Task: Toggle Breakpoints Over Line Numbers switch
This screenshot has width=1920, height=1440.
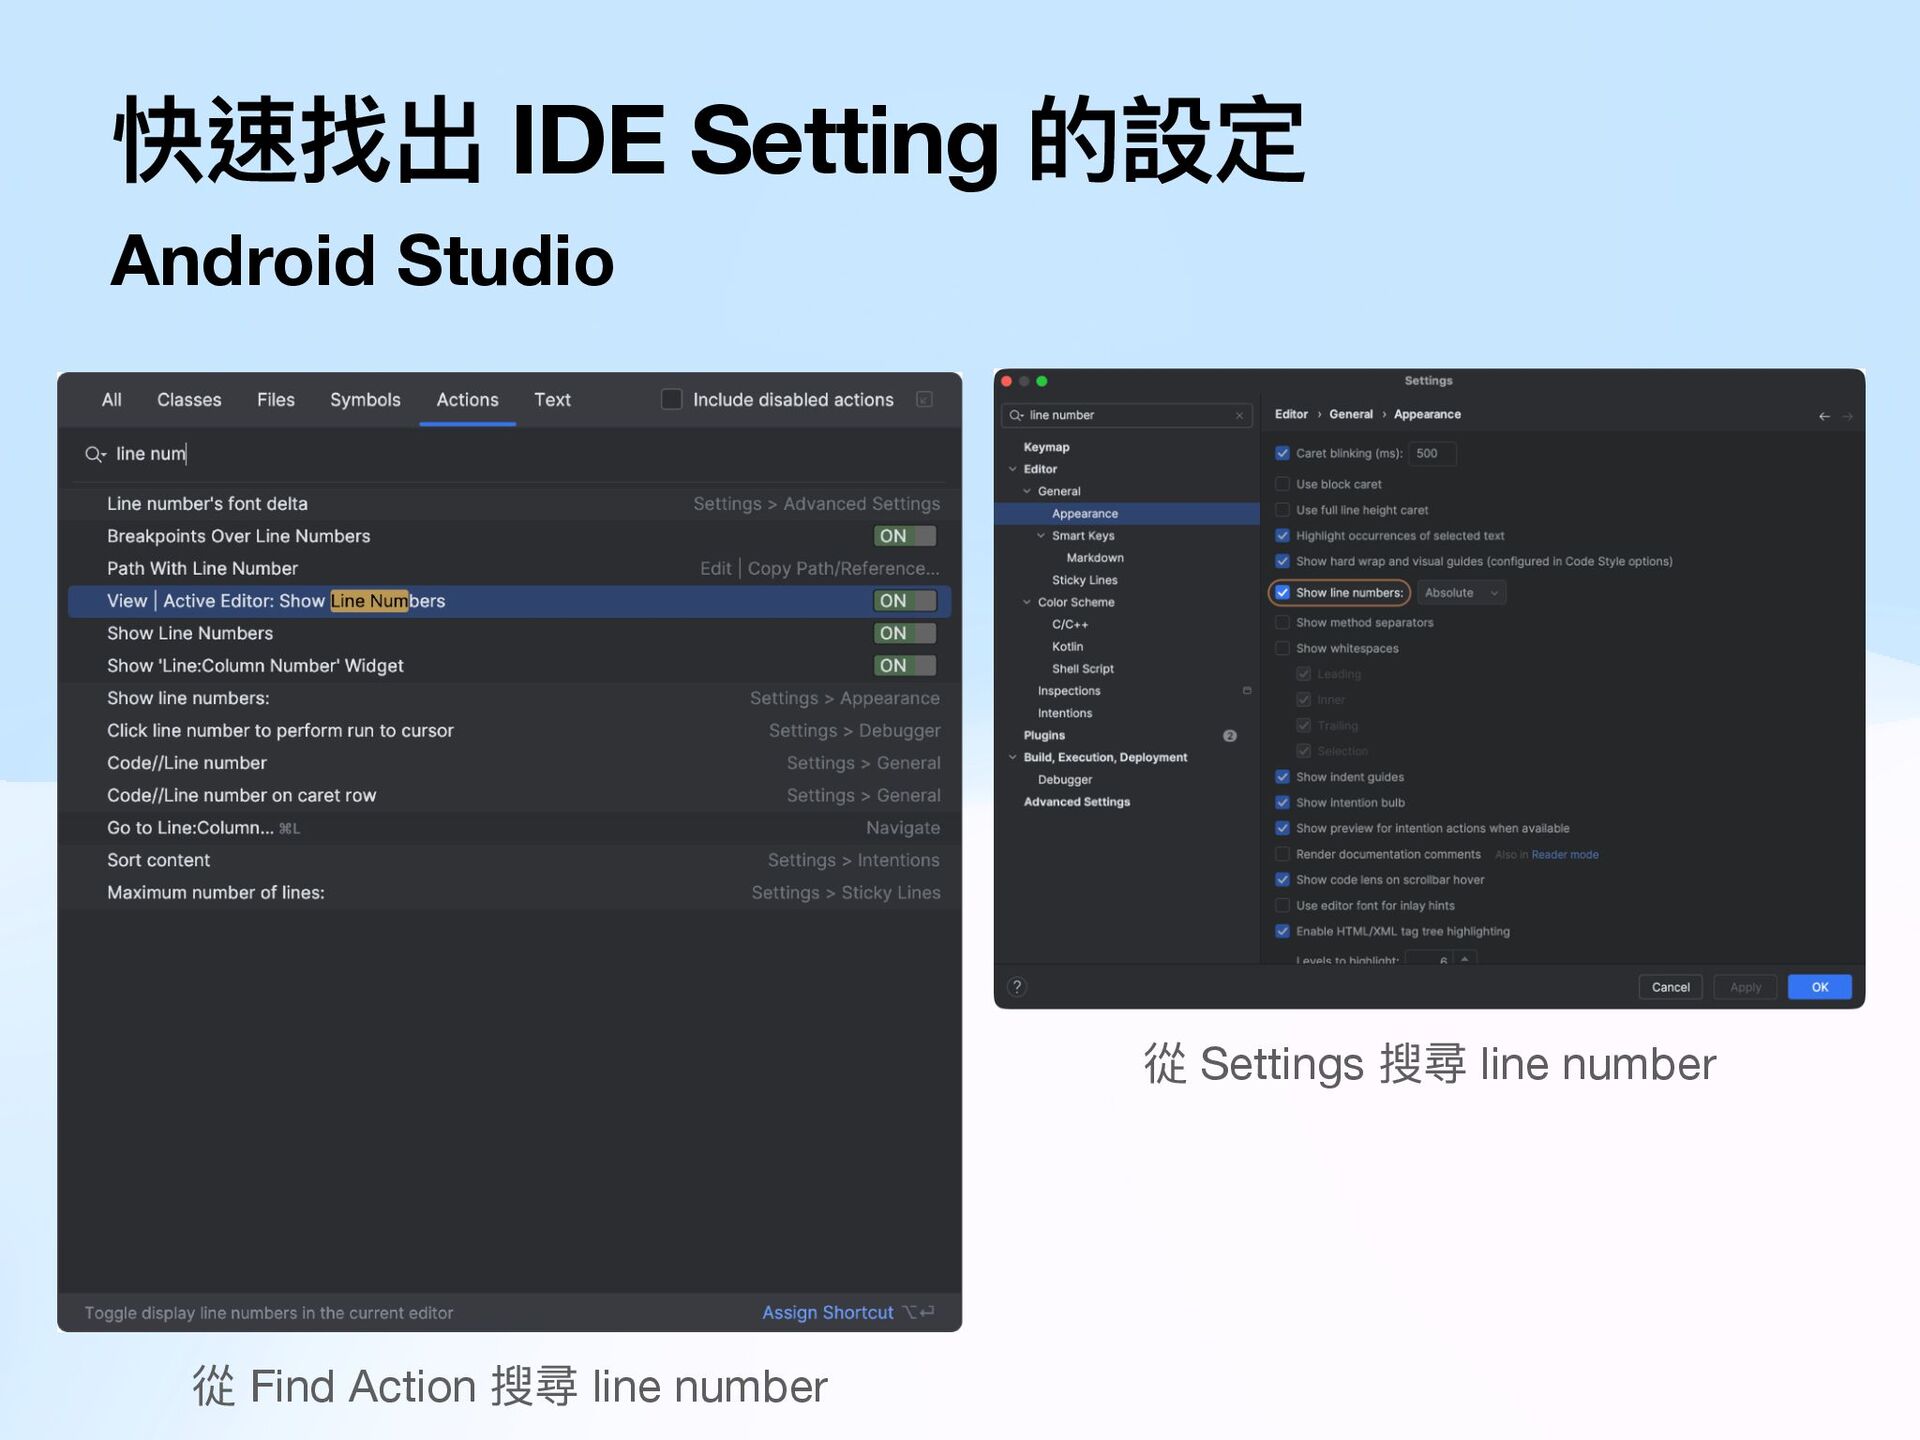Action: [905, 536]
